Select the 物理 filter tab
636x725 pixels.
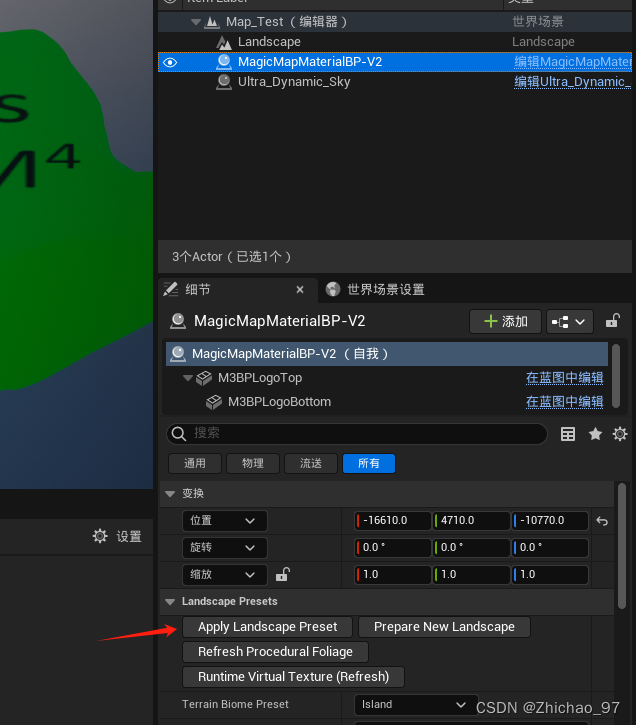[253, 463]
